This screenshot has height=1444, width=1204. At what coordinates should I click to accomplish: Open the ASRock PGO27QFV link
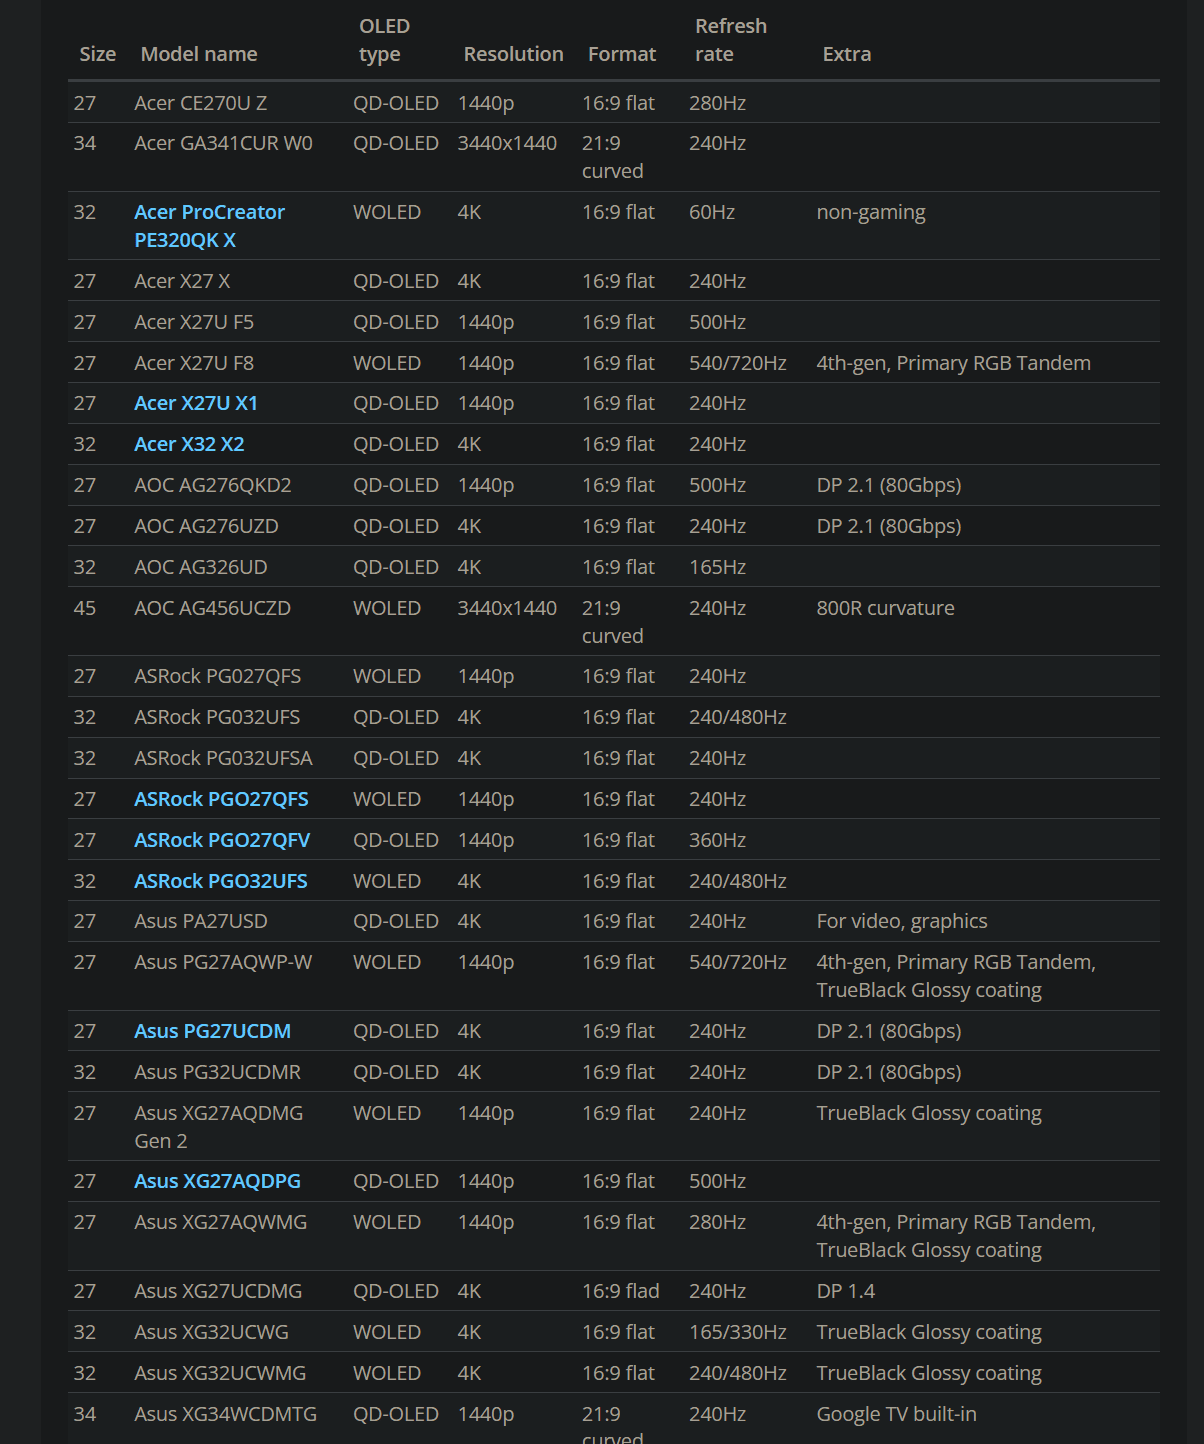222,840
